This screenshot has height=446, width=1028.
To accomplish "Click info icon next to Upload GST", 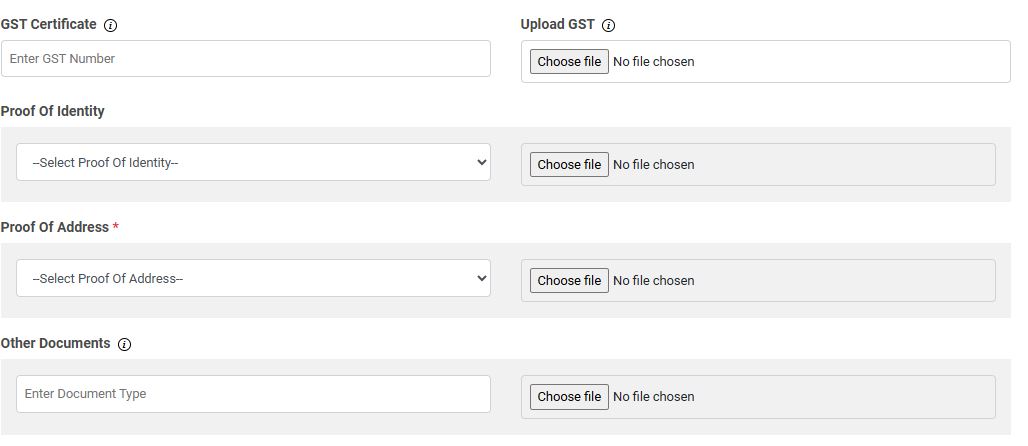I will (x=609, y=26).
